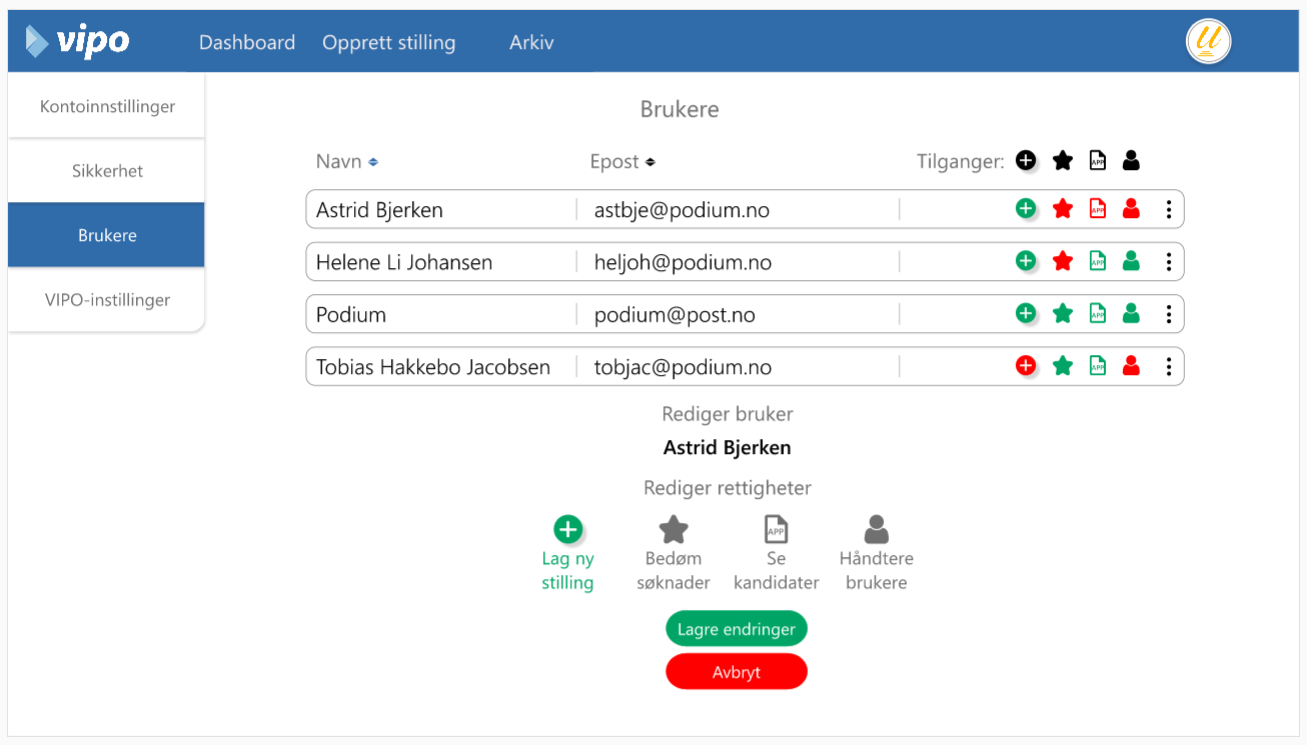1307x745 pixels.
Task: Enable the 'Bedøm søknader' permission
Action: pyautogui.click(x=673, y=530)
